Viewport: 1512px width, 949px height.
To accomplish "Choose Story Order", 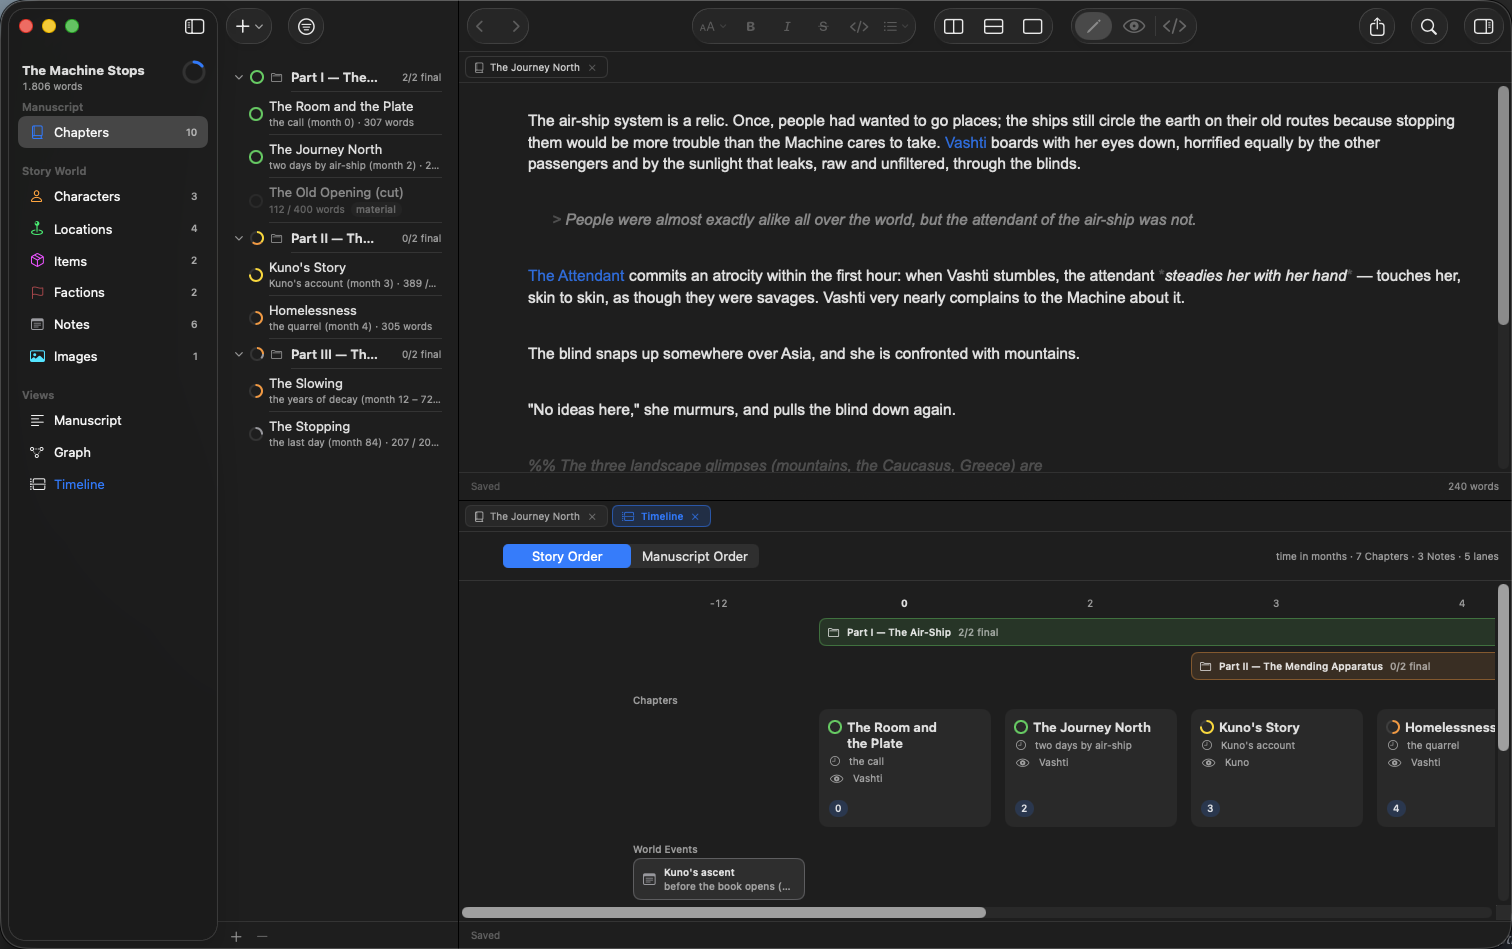I will point(567,556).
